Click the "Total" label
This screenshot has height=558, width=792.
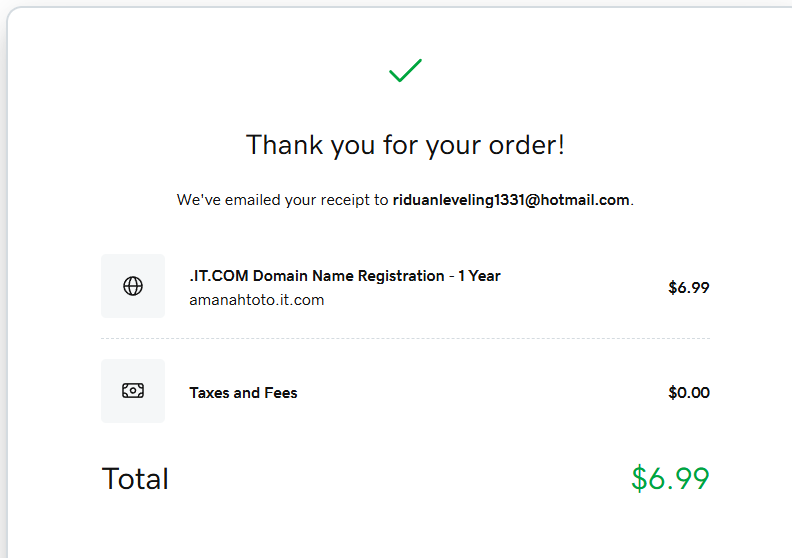135,479
